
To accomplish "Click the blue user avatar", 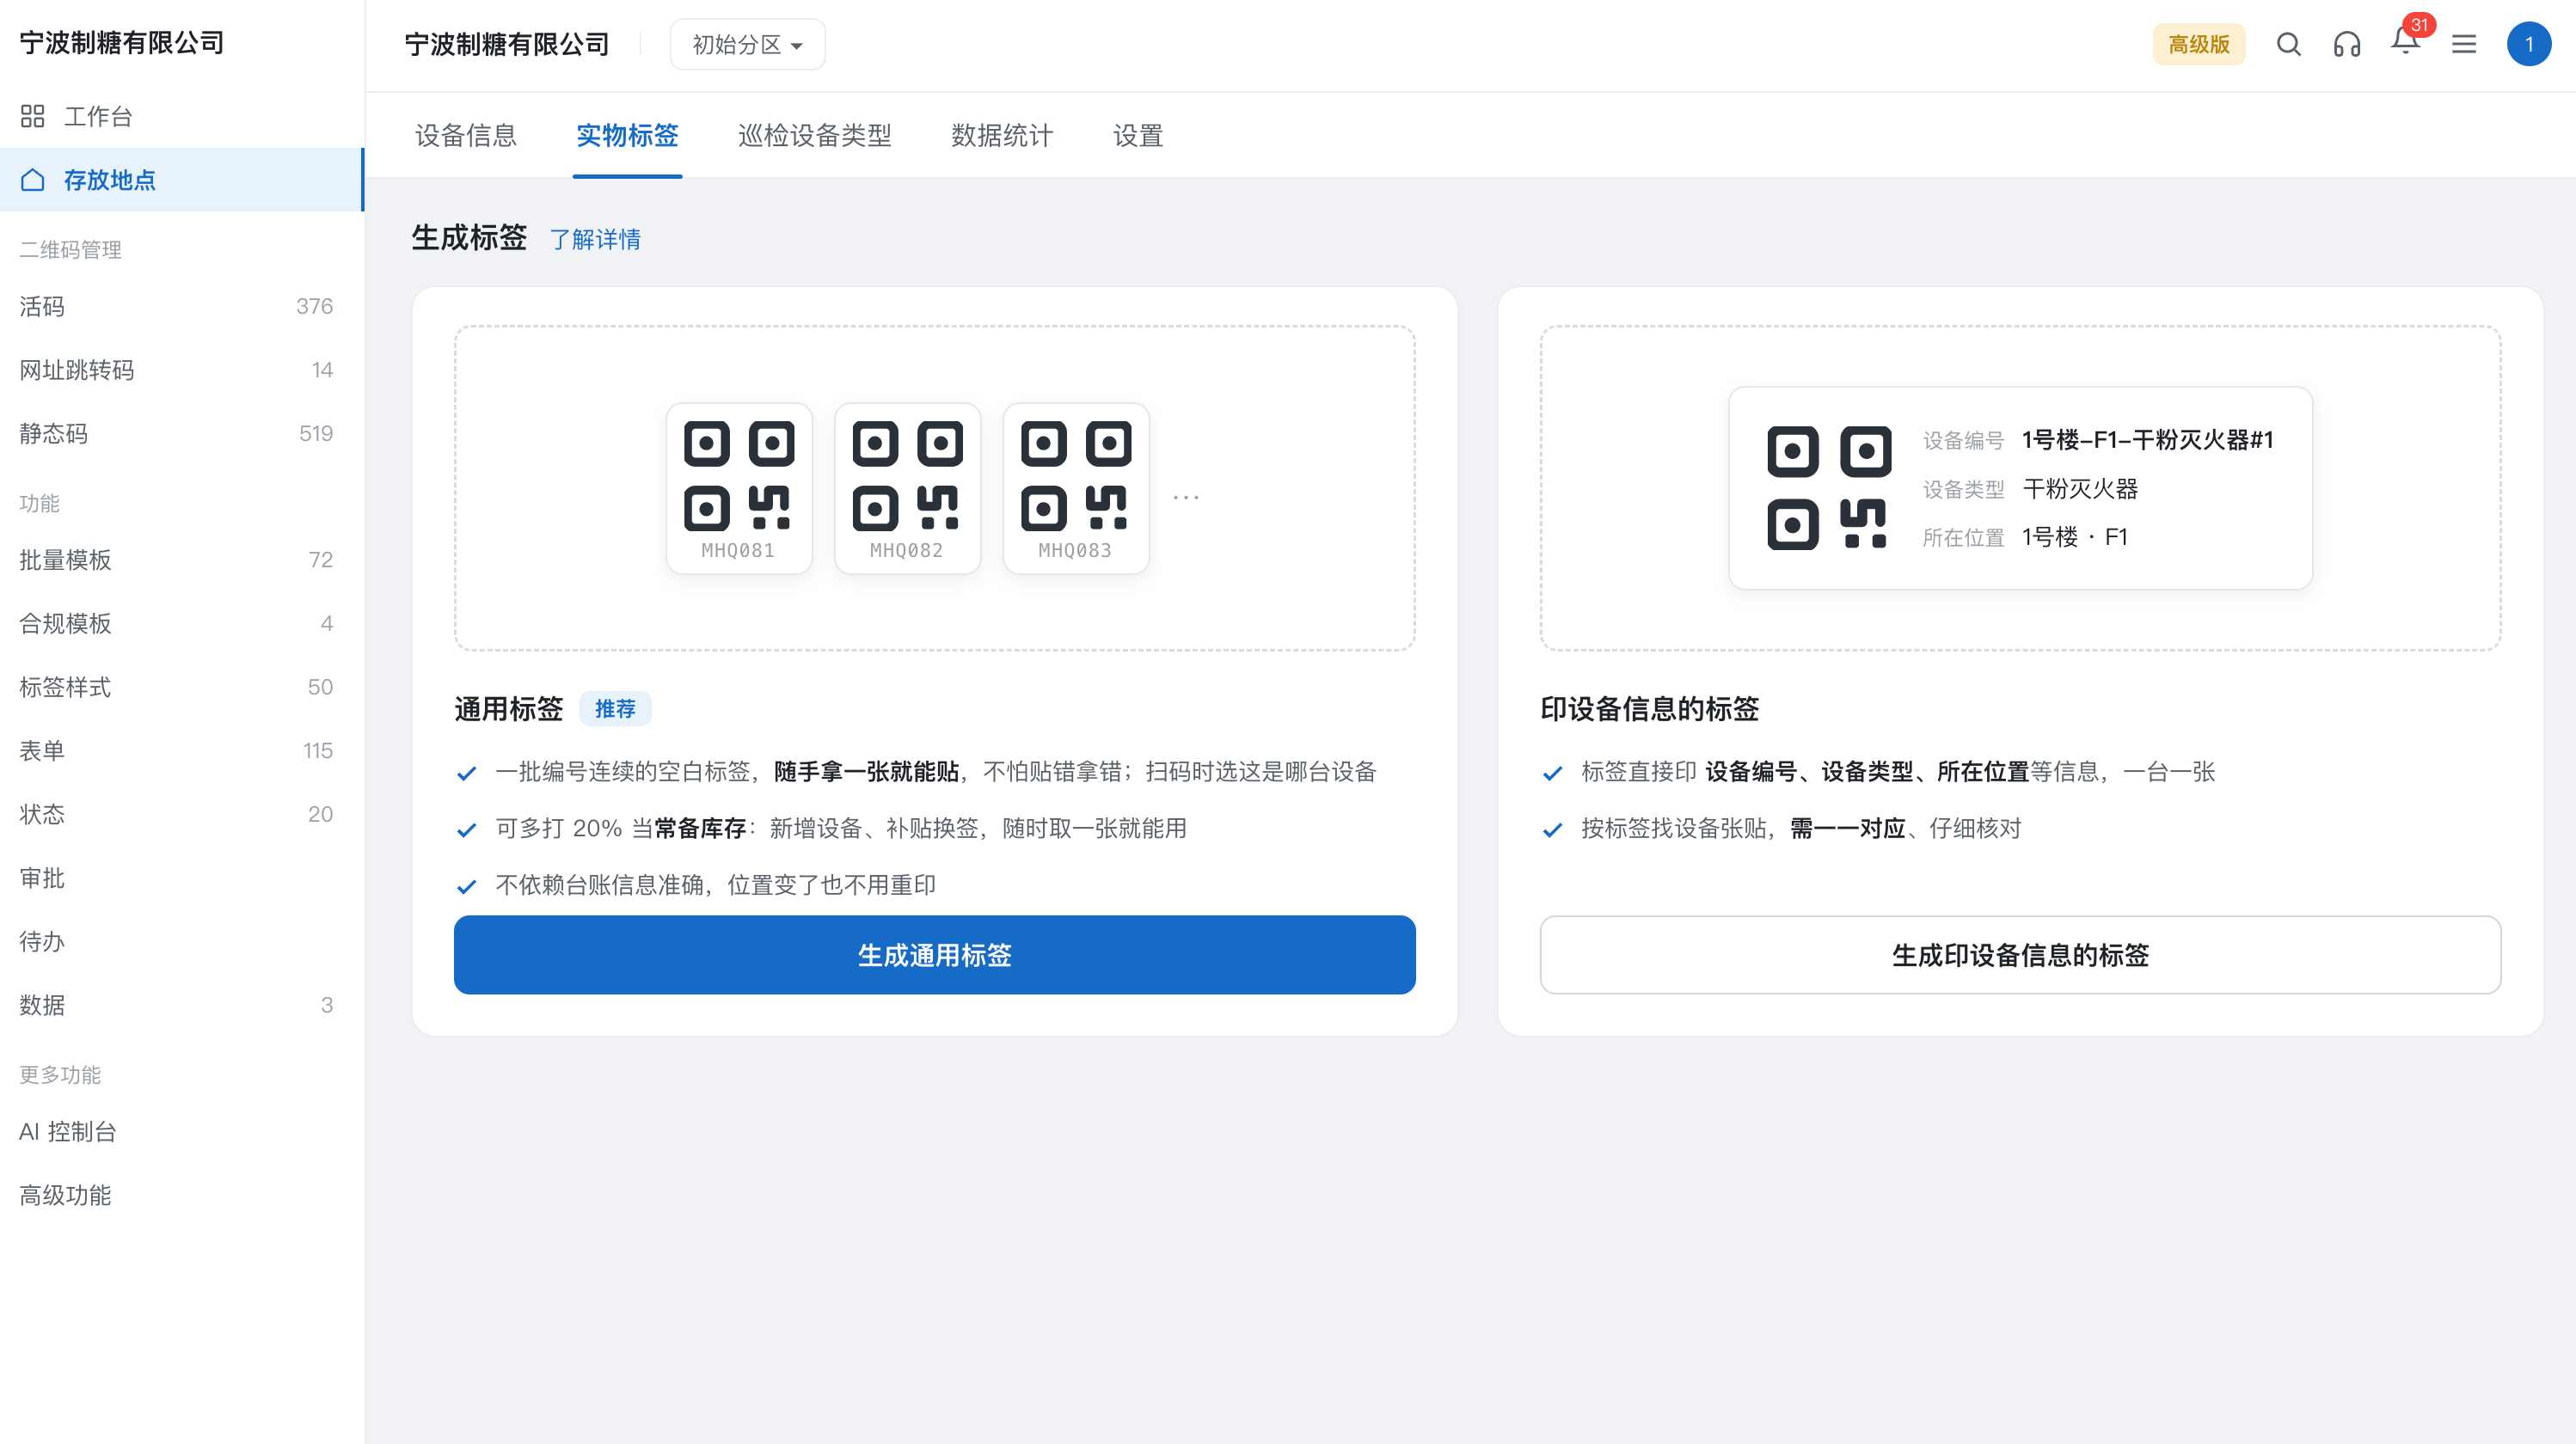I will pos(2528,44).
